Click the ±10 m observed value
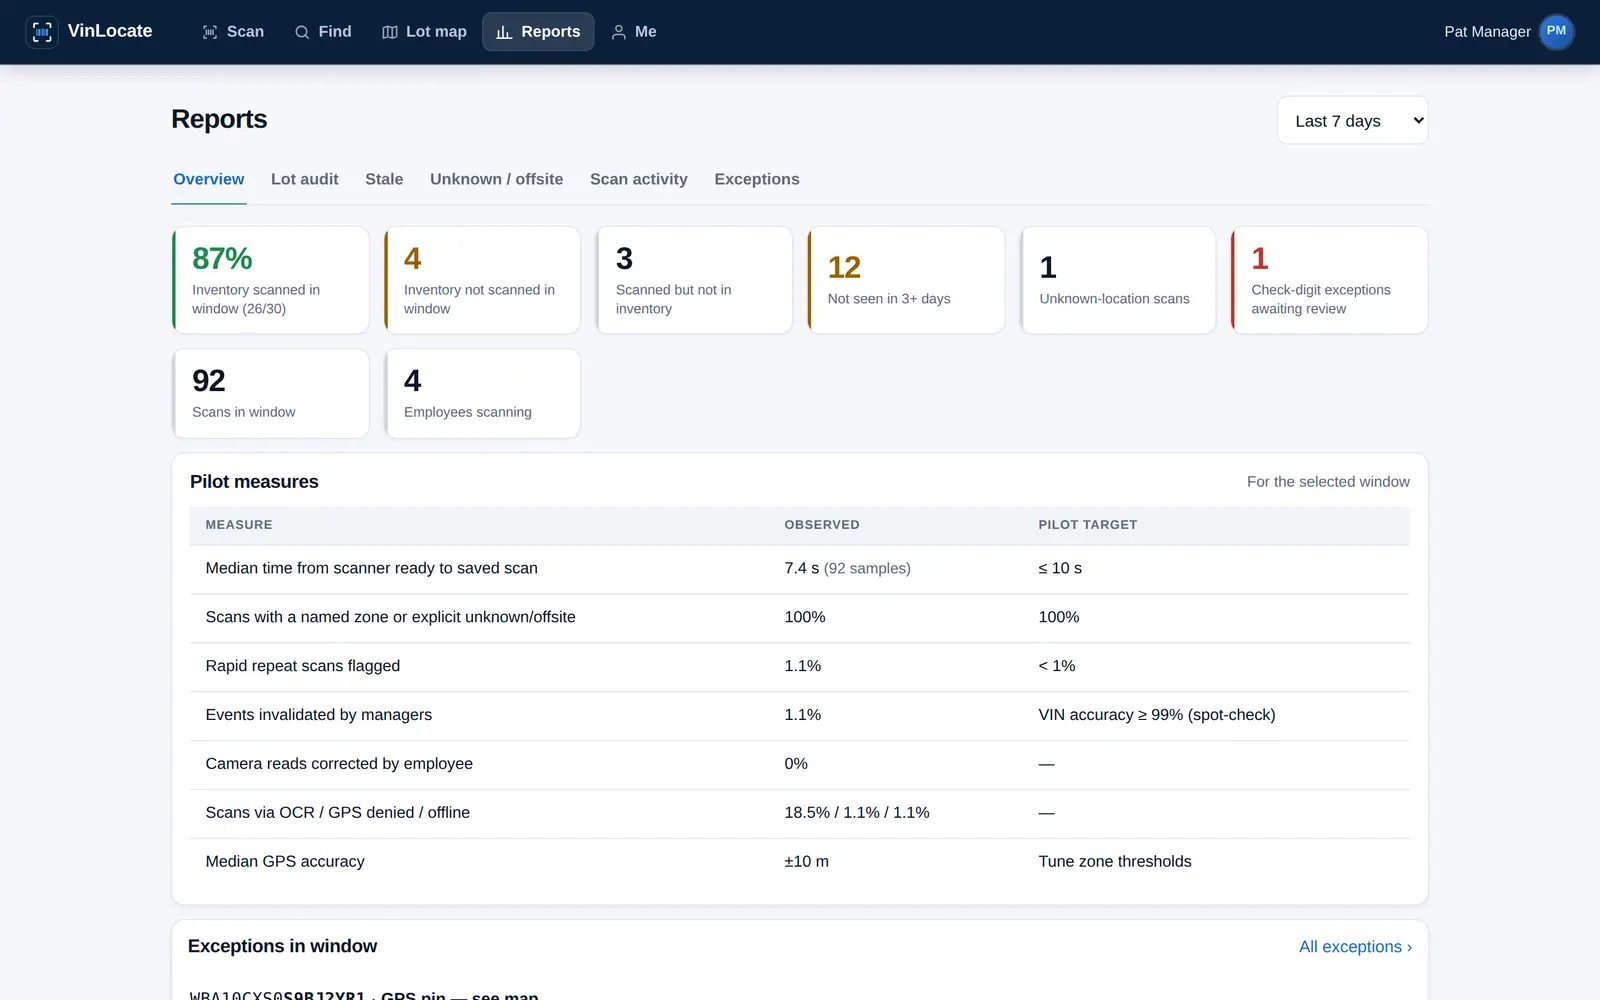This screenshot has width=1600, height=1000. tap(806, 862)
